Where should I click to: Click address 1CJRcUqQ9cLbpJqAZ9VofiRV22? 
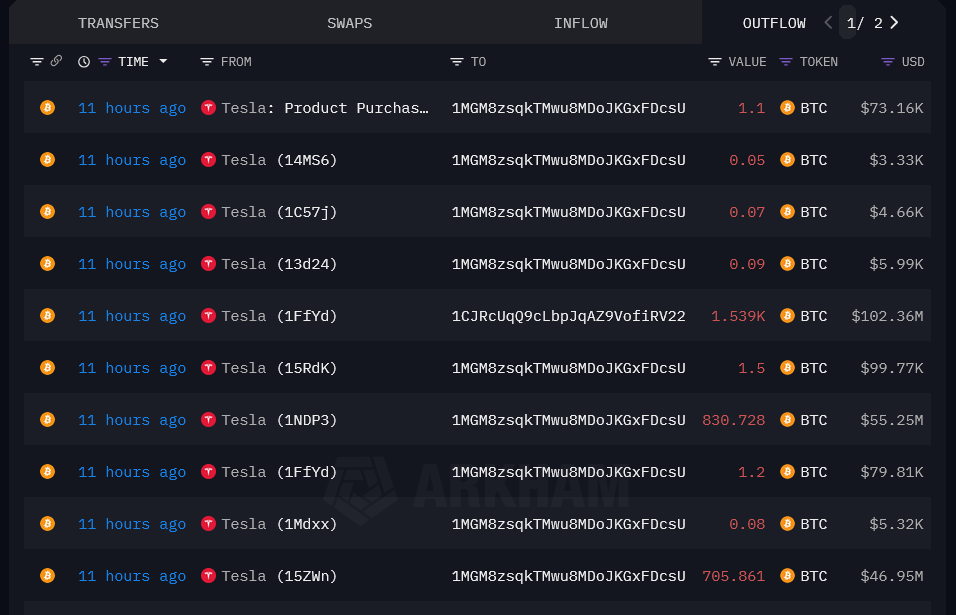568,316
